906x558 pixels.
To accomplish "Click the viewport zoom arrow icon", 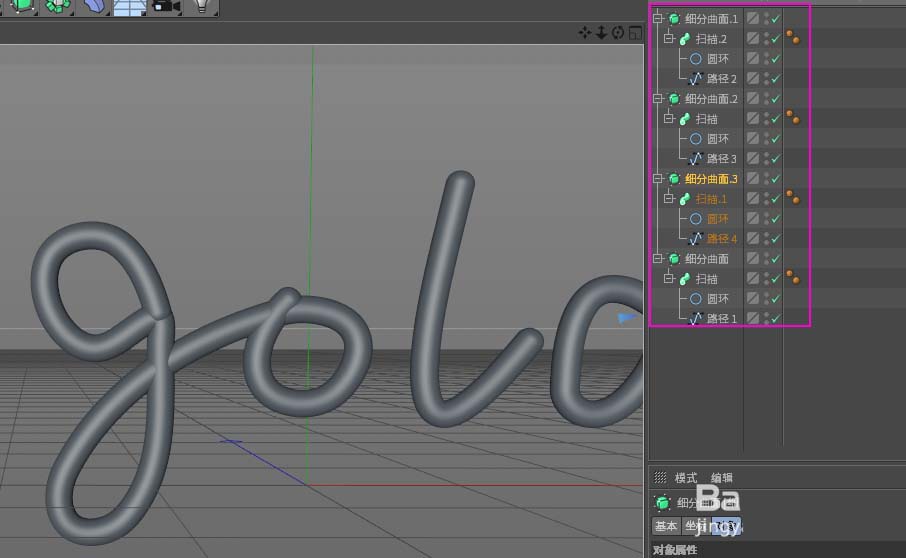I will click(x=601, y=33).
